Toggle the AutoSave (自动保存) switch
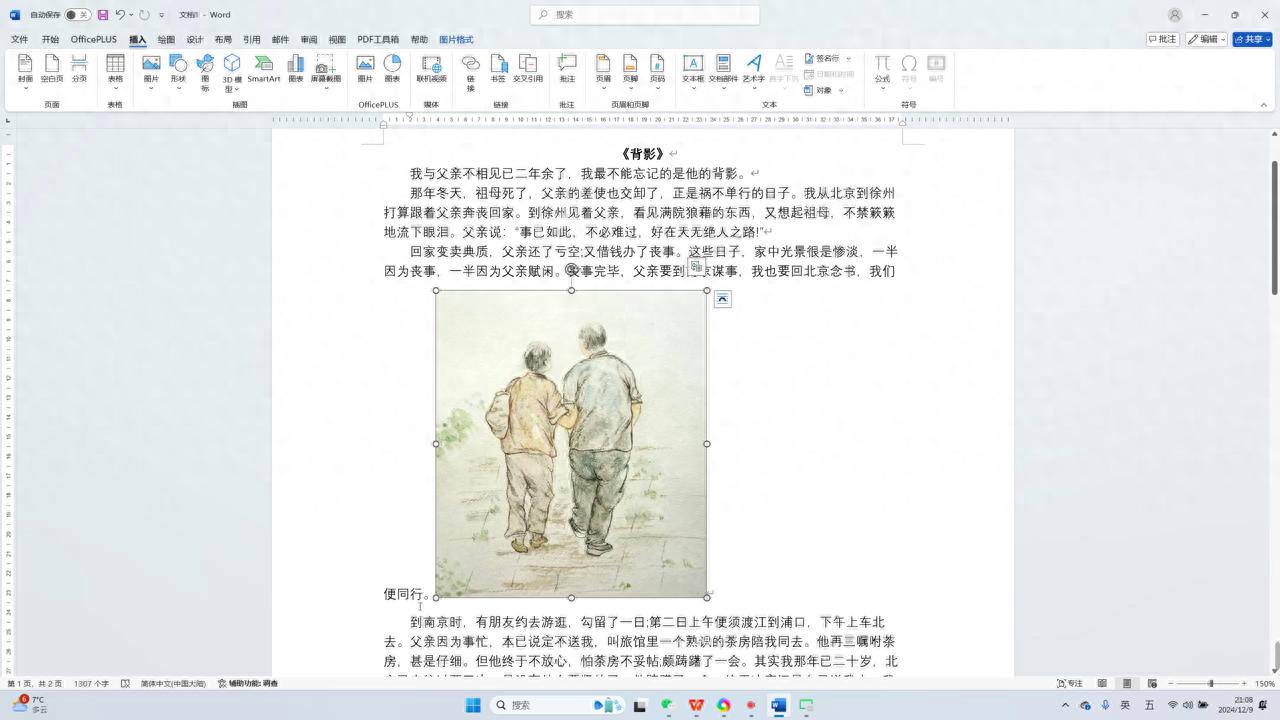The height and width of the screenshot is (720, 1280). 76,15
